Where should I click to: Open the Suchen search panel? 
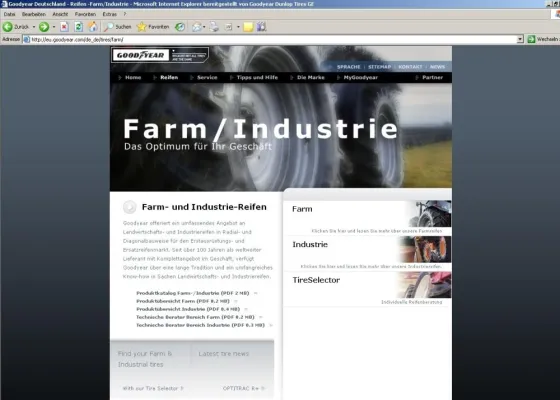(x=118, y=27)
